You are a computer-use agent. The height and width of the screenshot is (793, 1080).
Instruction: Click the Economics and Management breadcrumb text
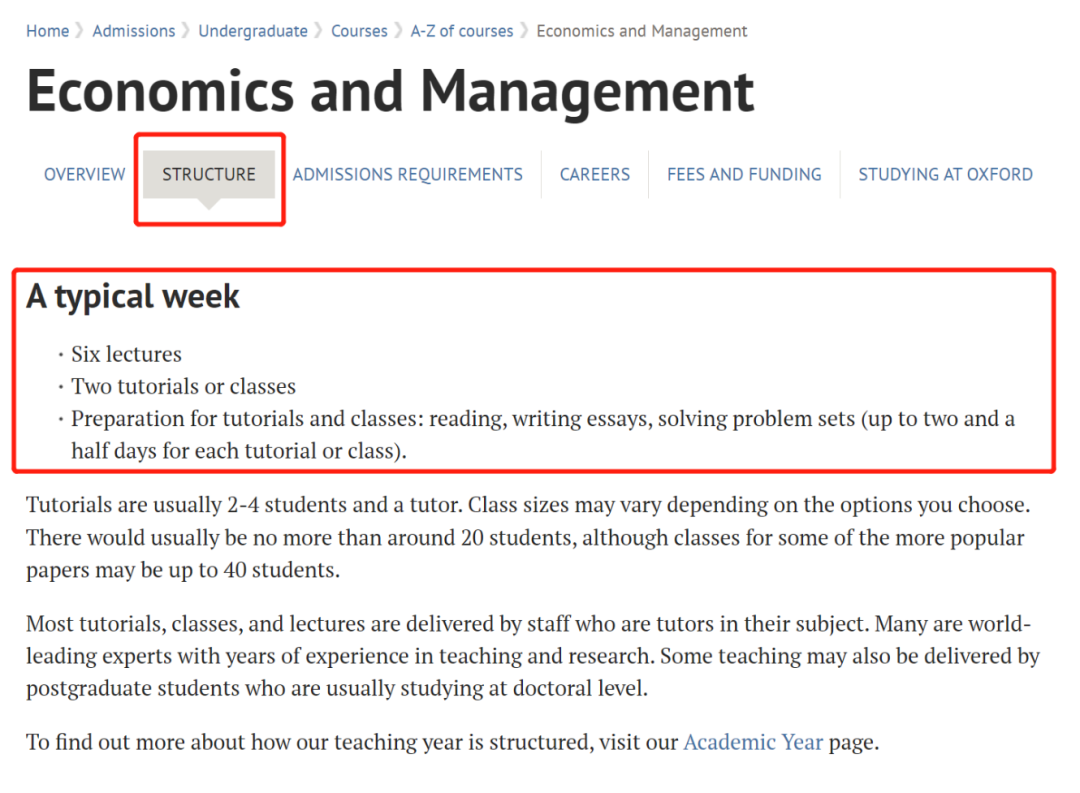(641, 31)
